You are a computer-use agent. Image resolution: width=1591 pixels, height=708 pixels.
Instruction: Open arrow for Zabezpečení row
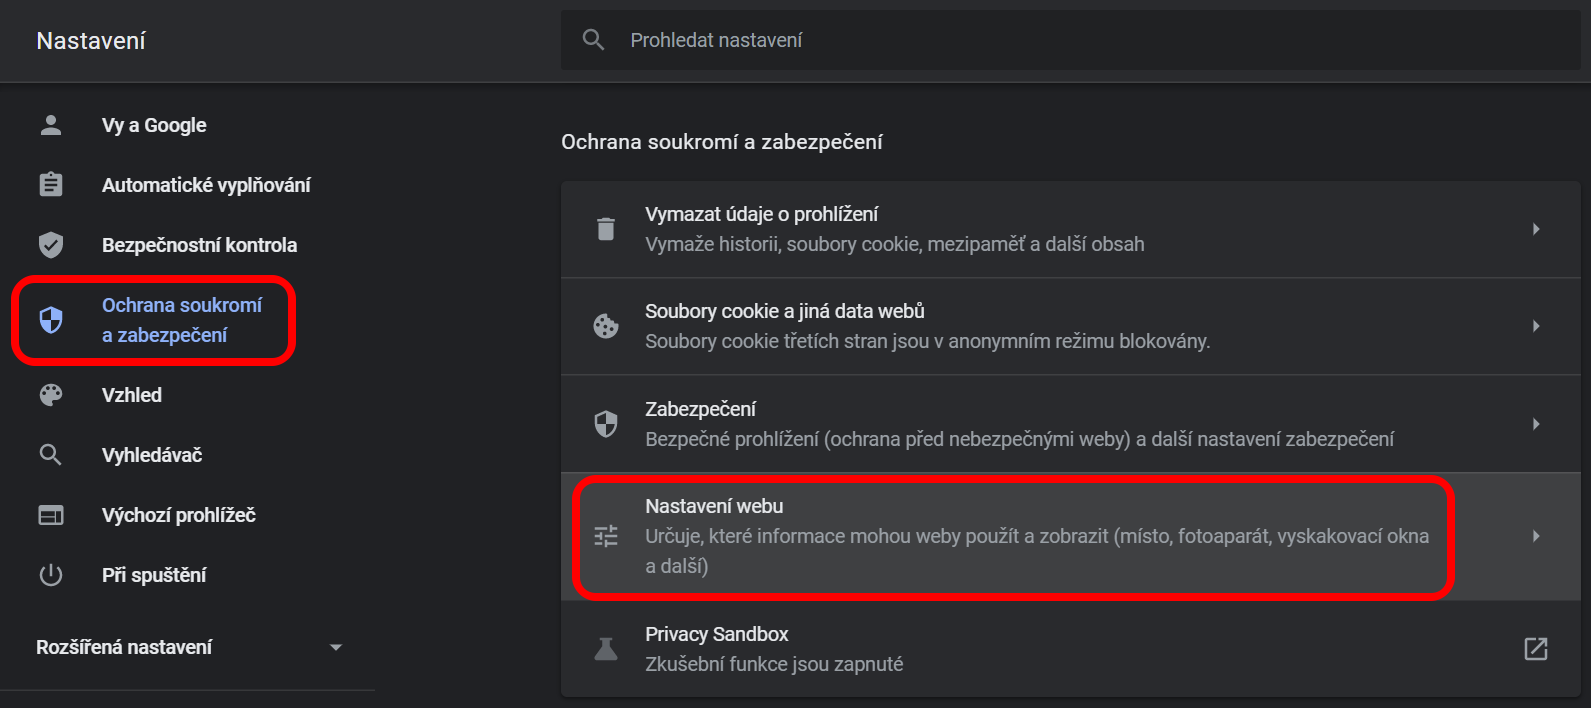[1536, 424]
